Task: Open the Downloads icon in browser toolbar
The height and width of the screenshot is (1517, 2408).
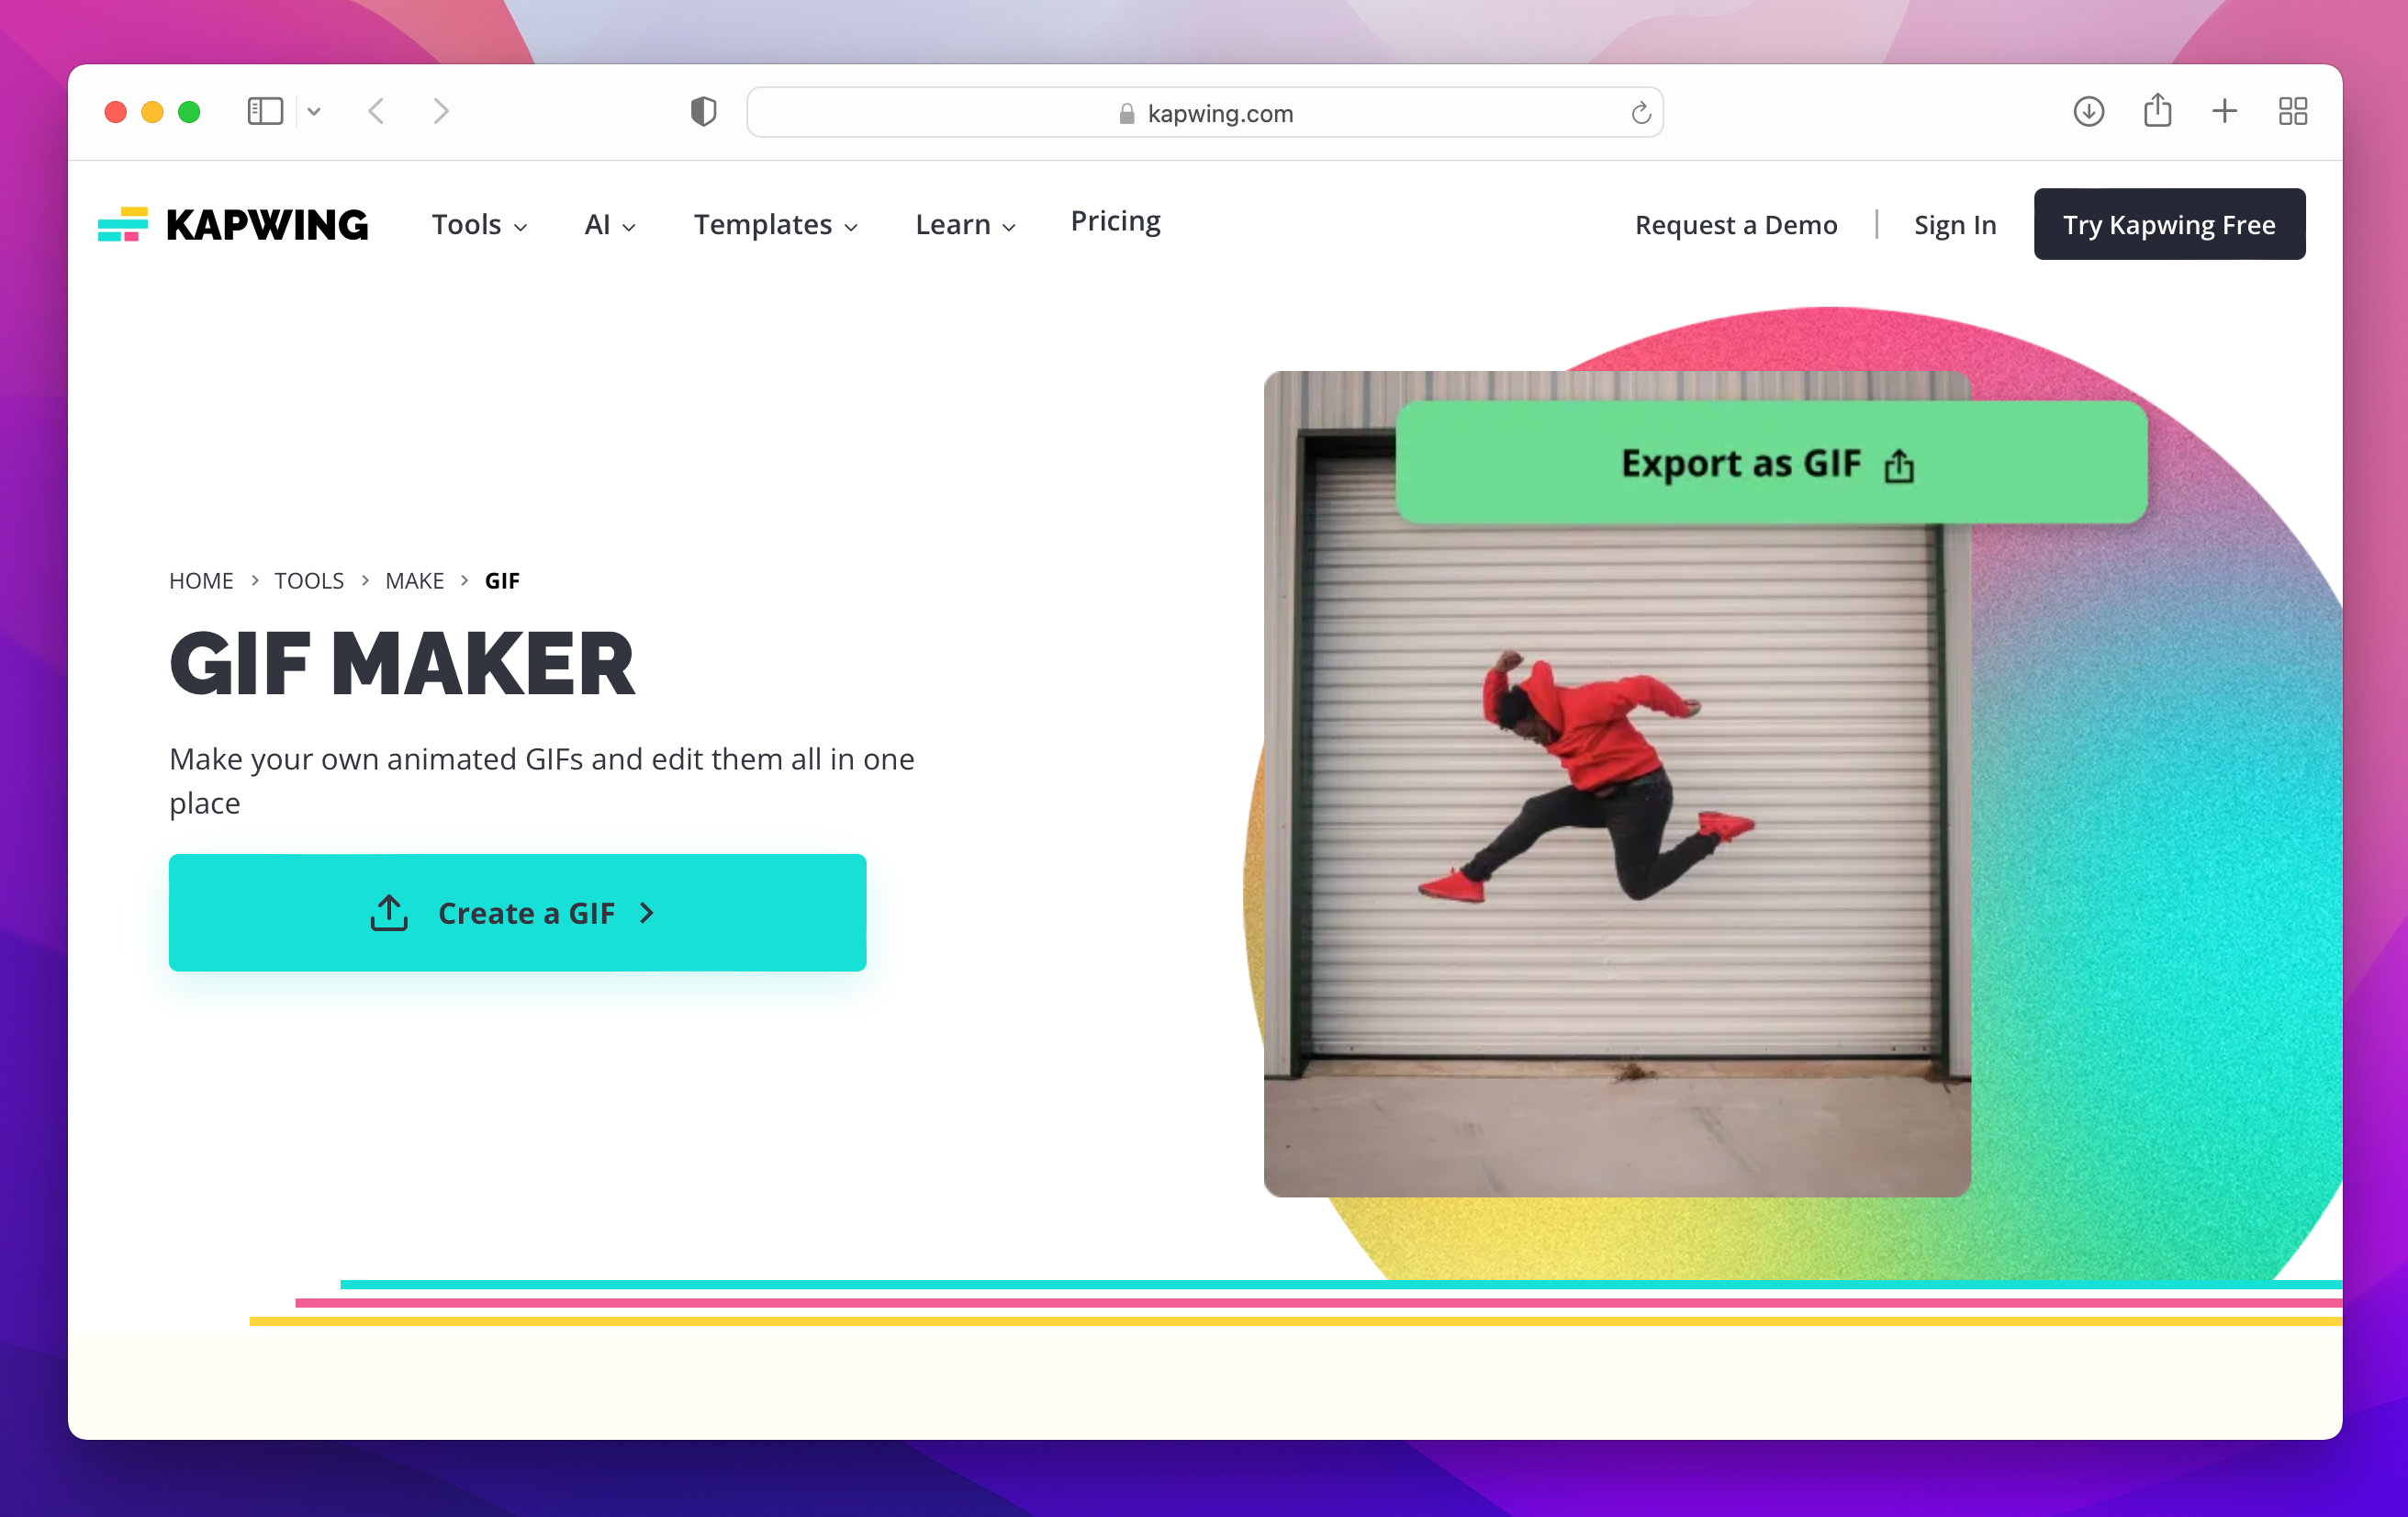Action: click(x=2088, y=111)
